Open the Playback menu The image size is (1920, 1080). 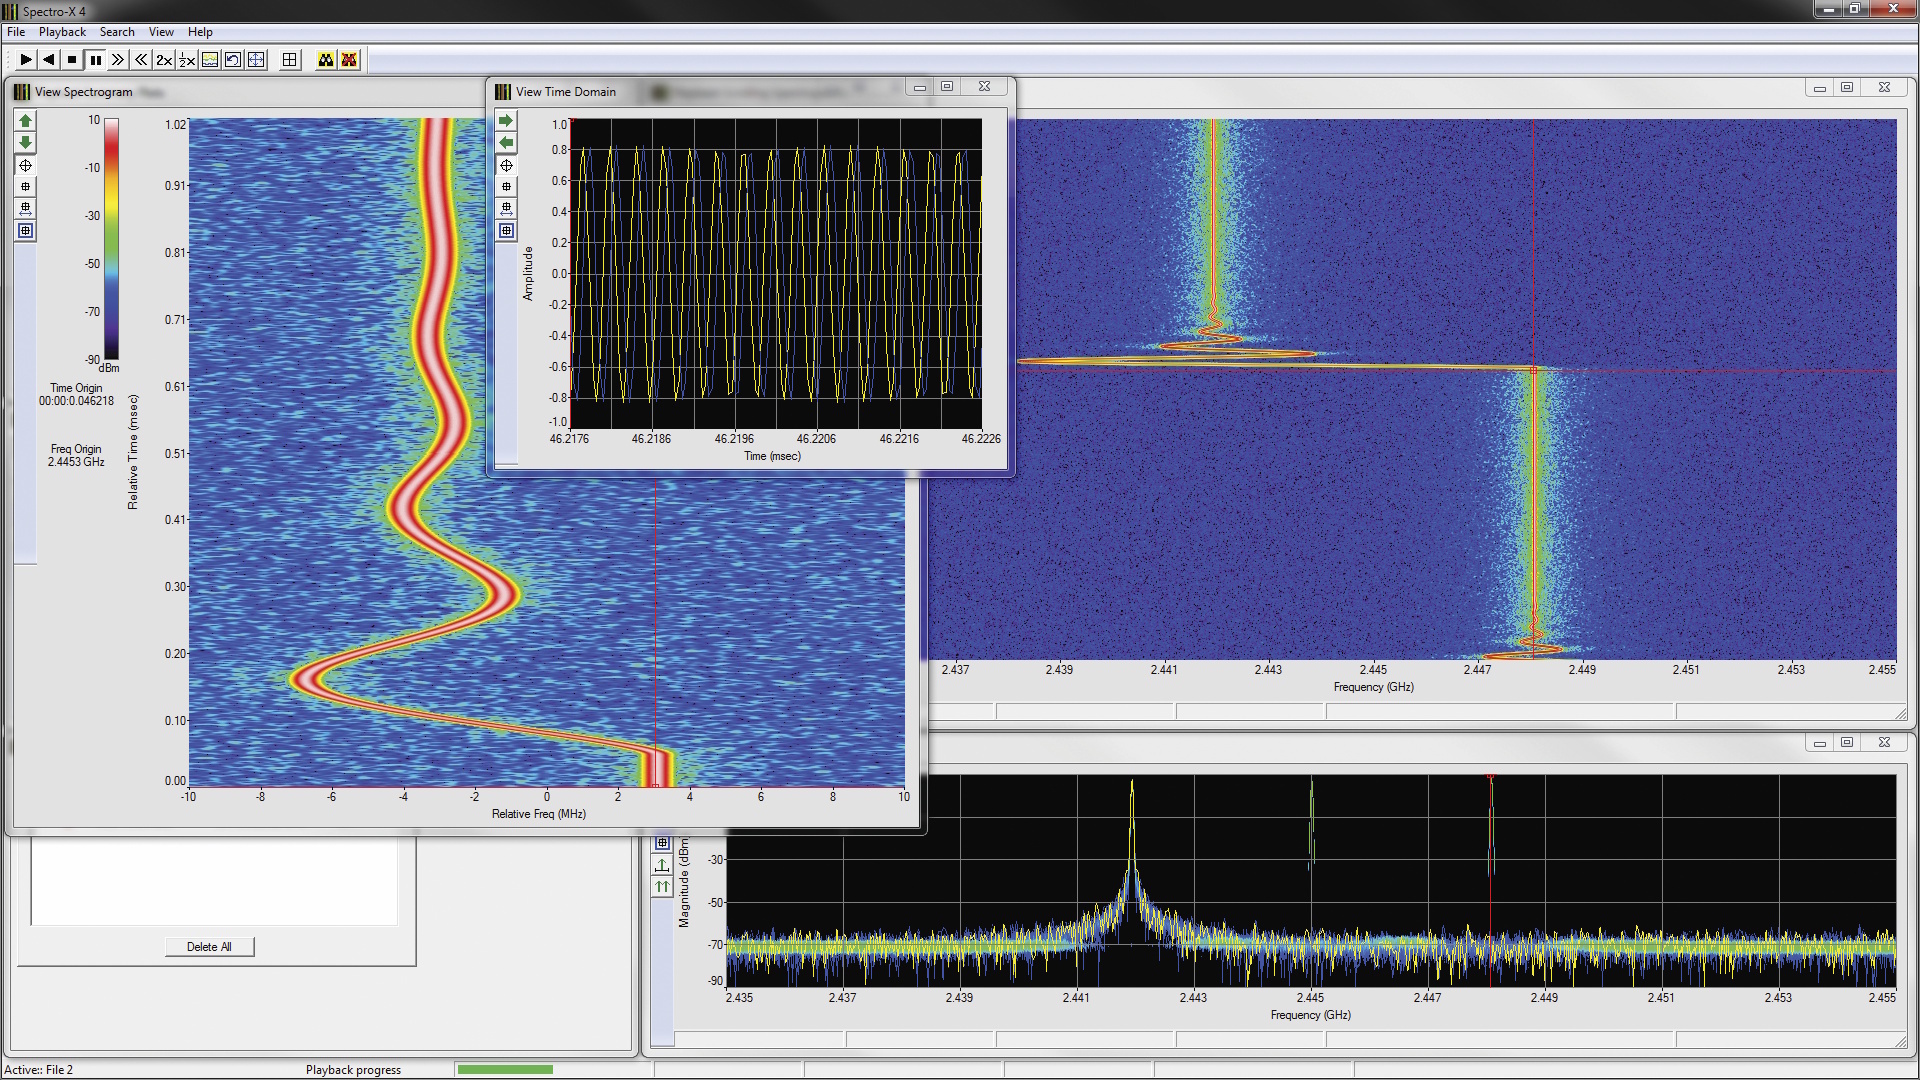coord(62,32)
